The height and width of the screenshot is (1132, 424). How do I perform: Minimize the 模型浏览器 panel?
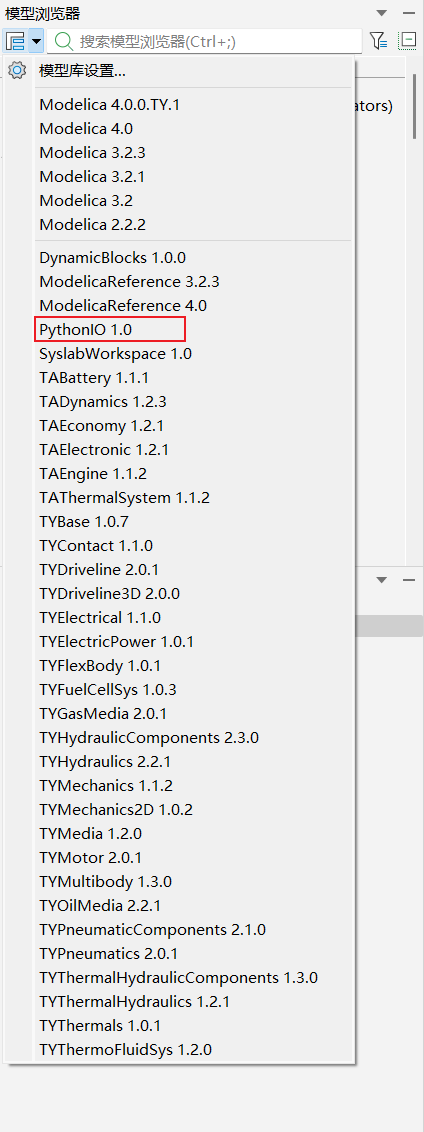409,13
